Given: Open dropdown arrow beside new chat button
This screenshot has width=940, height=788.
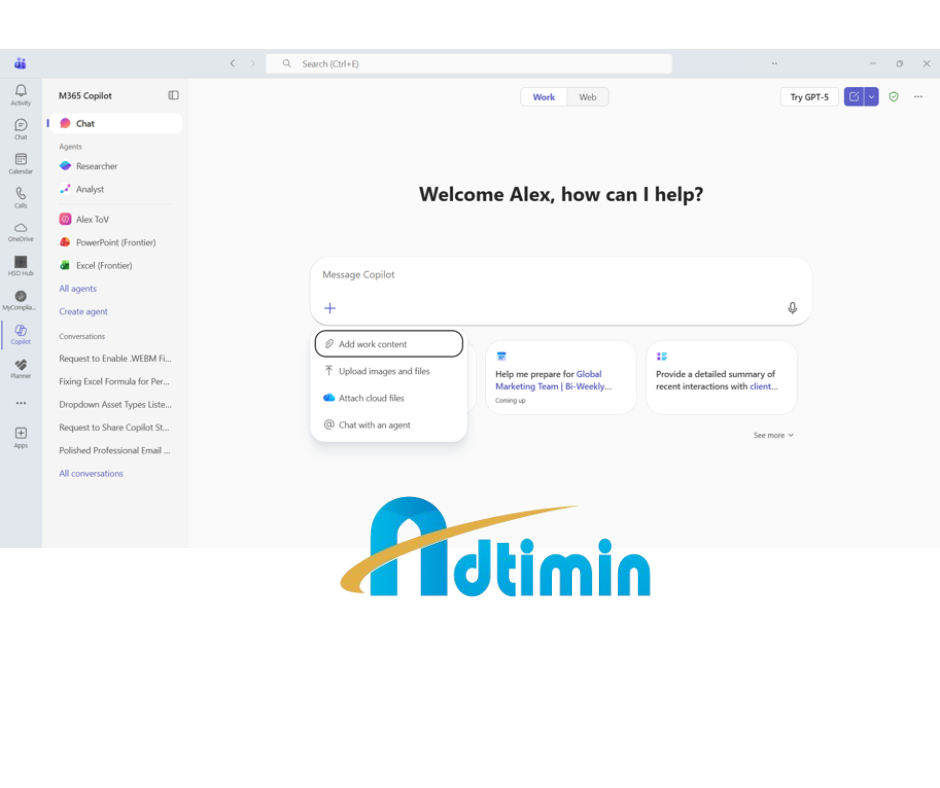Looking at the screenshot, I should coord(871,97).
